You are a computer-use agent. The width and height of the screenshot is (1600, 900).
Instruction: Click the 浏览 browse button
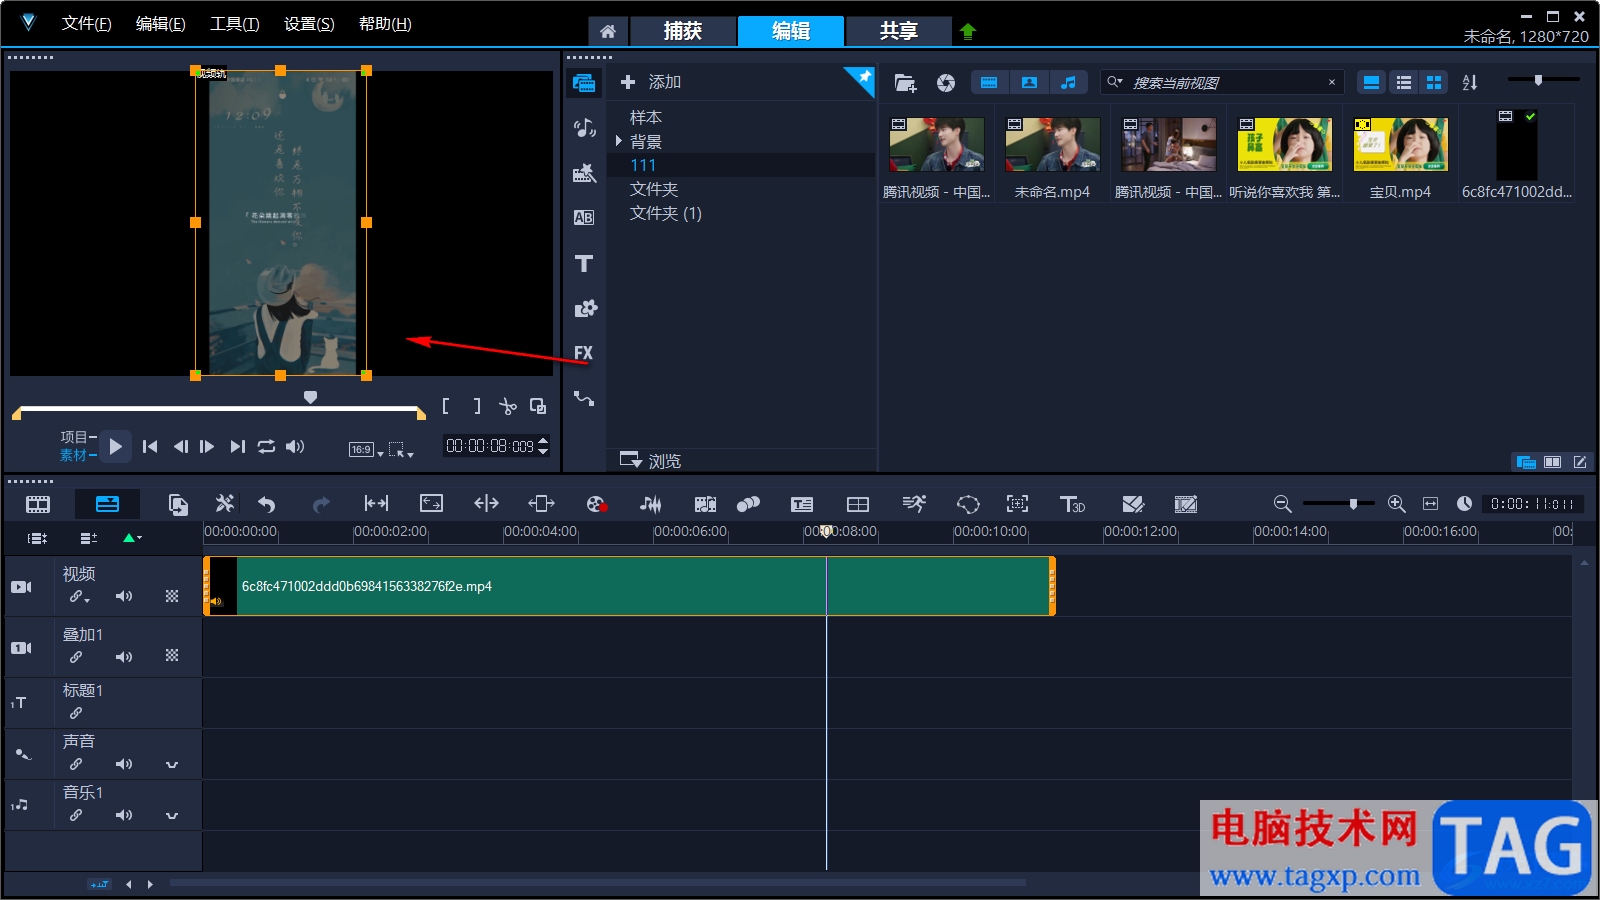pos(651,460)
